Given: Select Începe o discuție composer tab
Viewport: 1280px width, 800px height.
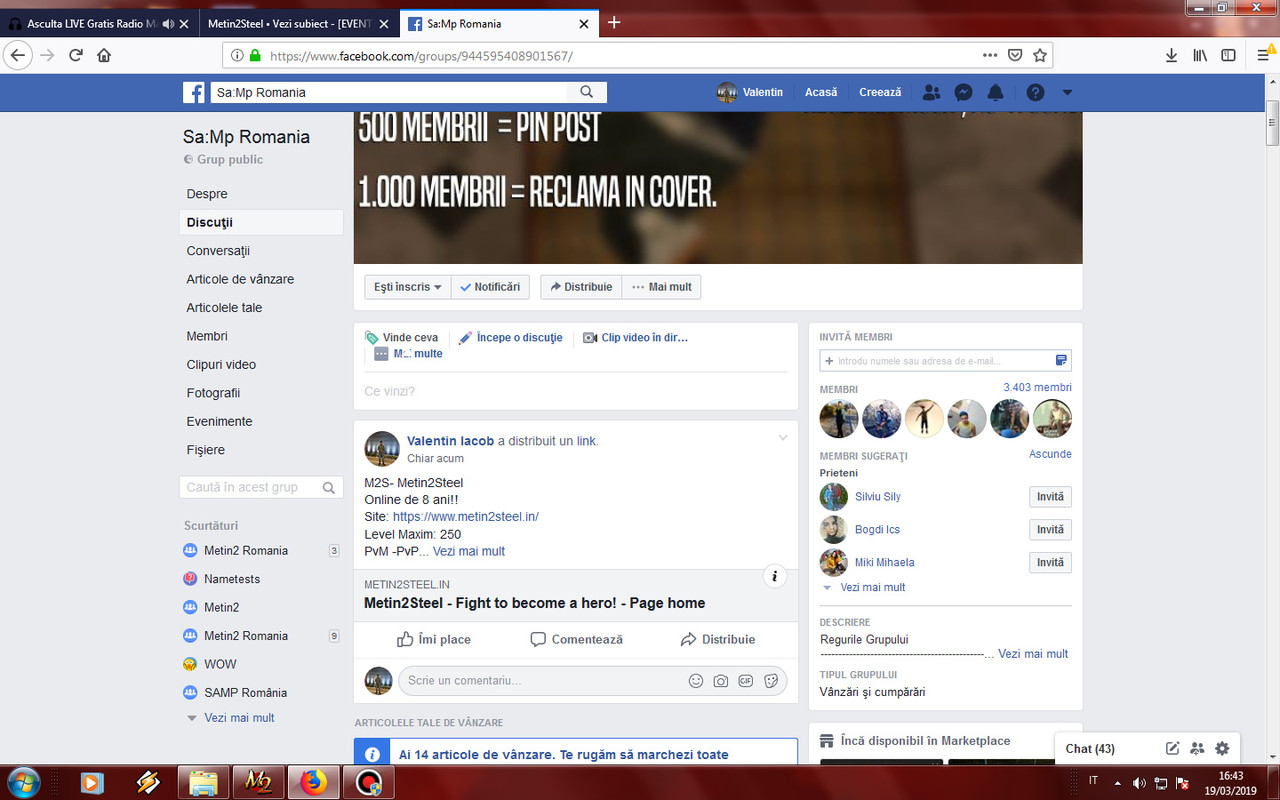Looking at the screenshot, I should pyautogui.click(x=511, y=338).
